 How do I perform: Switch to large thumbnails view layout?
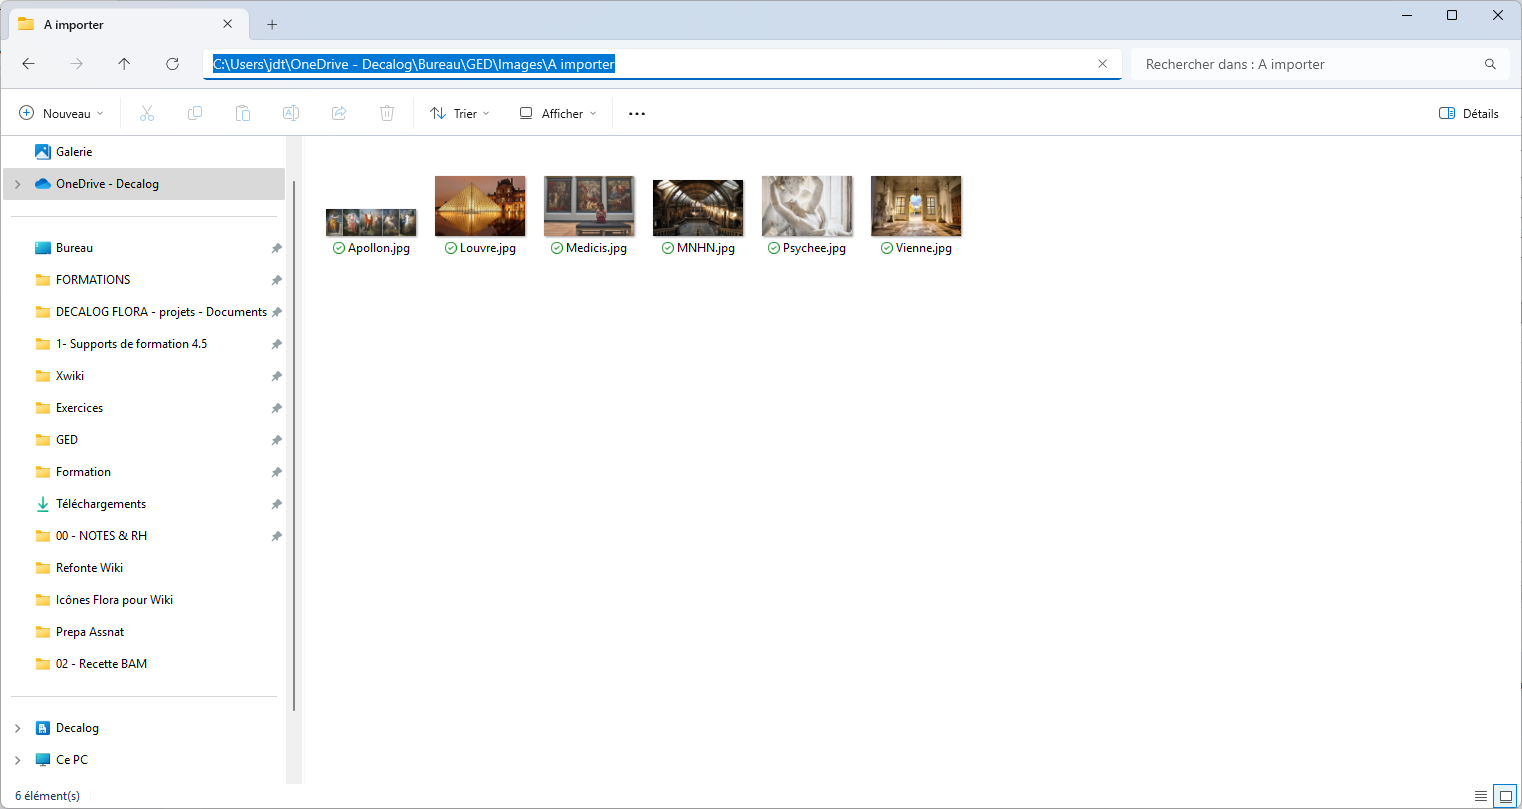pos(1505,796)
